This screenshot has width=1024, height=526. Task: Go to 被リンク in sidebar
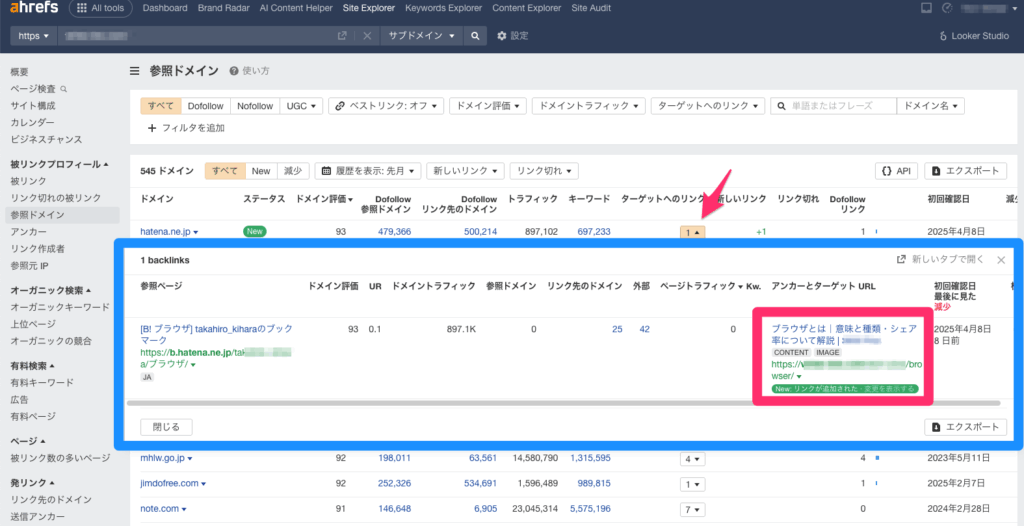click(x=29, y=181)
